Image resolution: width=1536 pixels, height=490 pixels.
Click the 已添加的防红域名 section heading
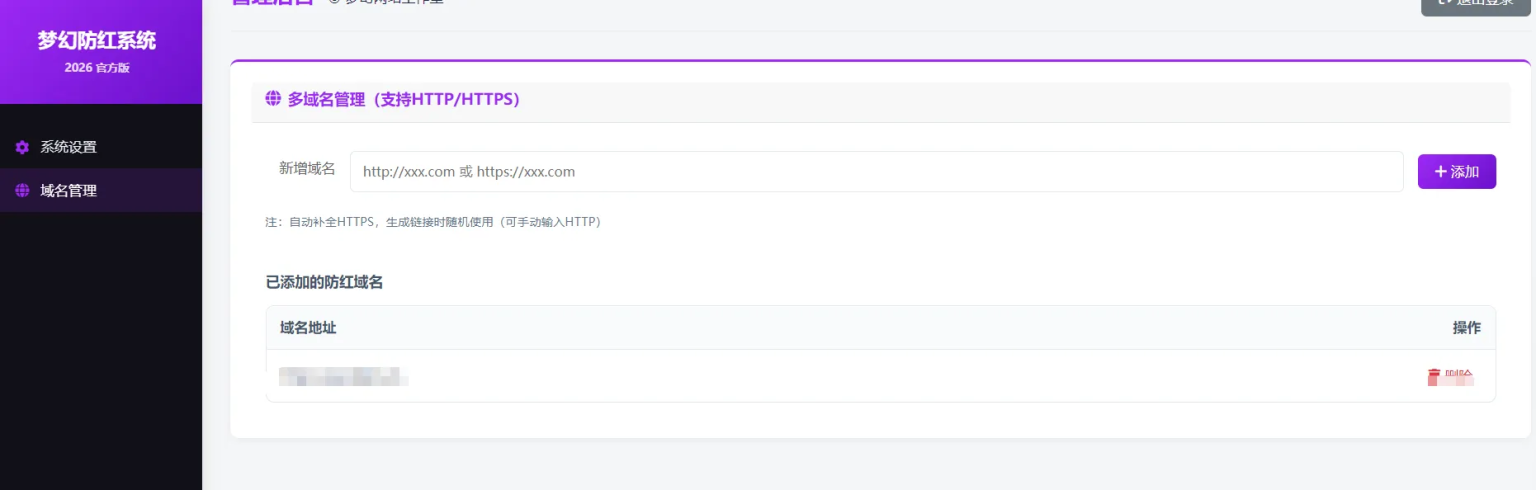point(324,282)
